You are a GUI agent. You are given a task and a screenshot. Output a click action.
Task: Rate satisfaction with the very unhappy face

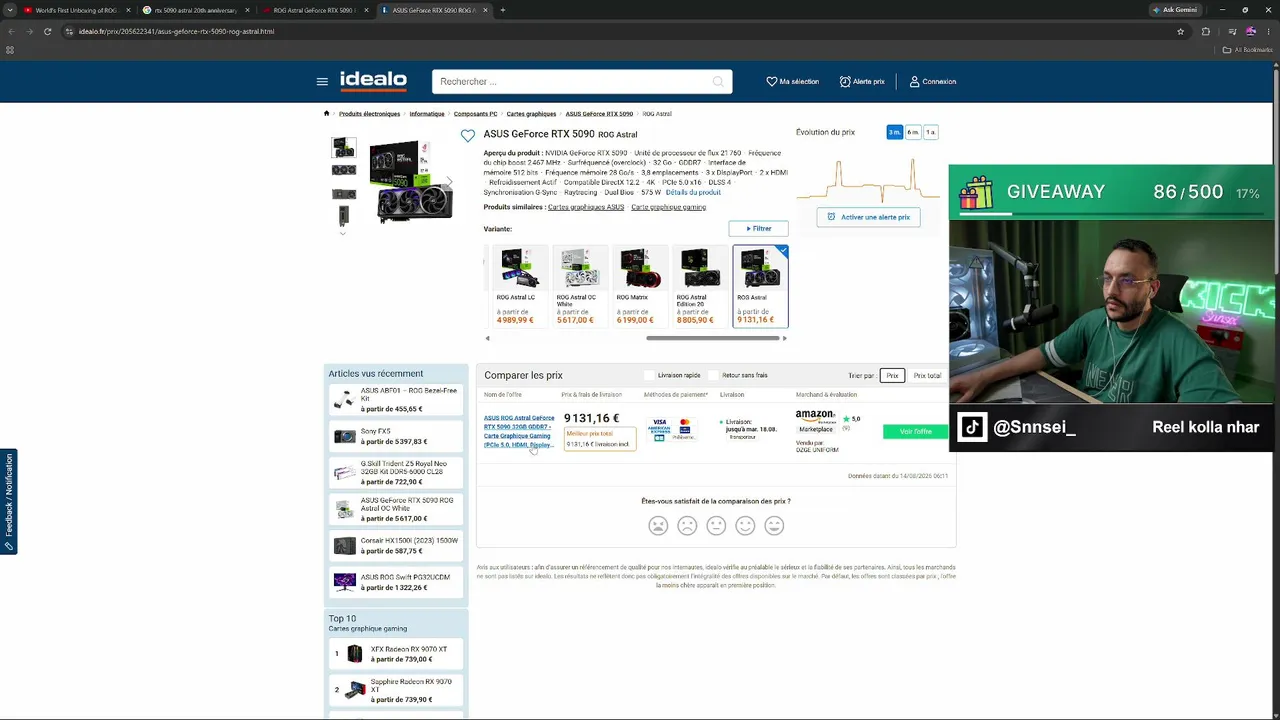pos(658,525)
